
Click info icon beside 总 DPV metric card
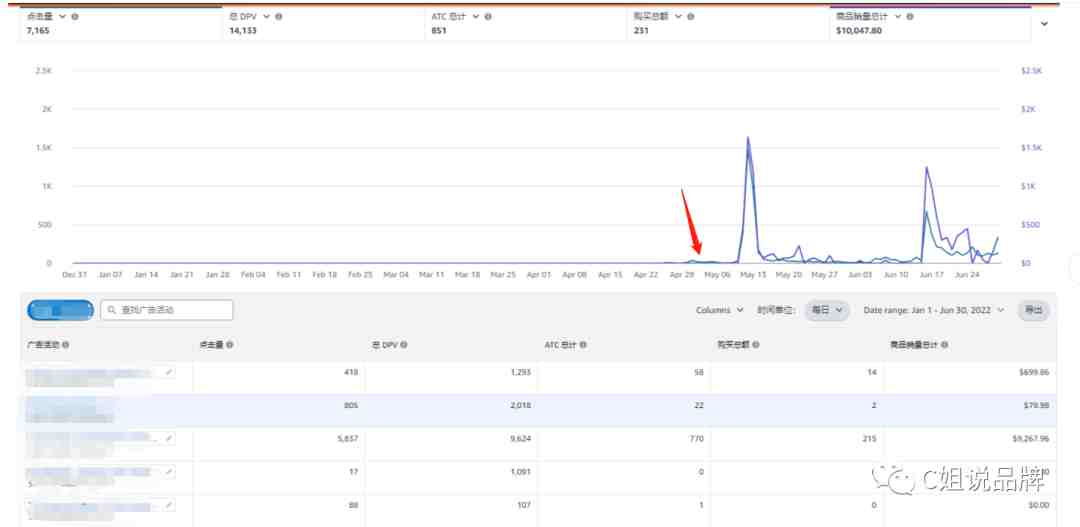point(279,17)
